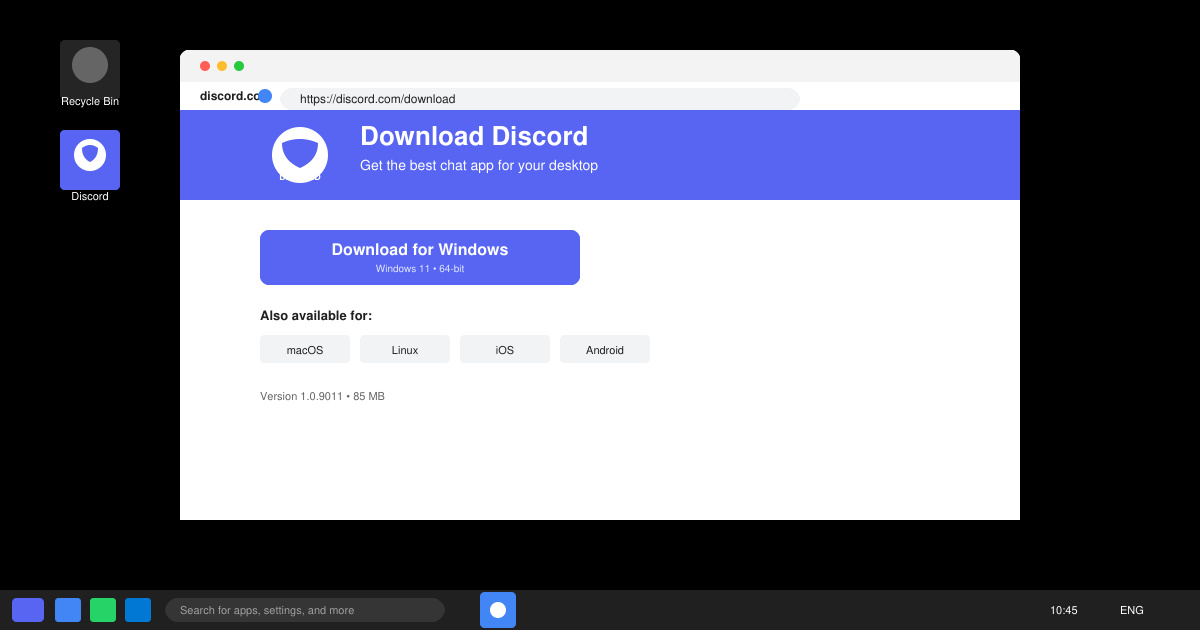Focus the discord.com/download address bar
Image resolution: width=1200 pixels, height=630 pixels.
click(x=540, y=99)
